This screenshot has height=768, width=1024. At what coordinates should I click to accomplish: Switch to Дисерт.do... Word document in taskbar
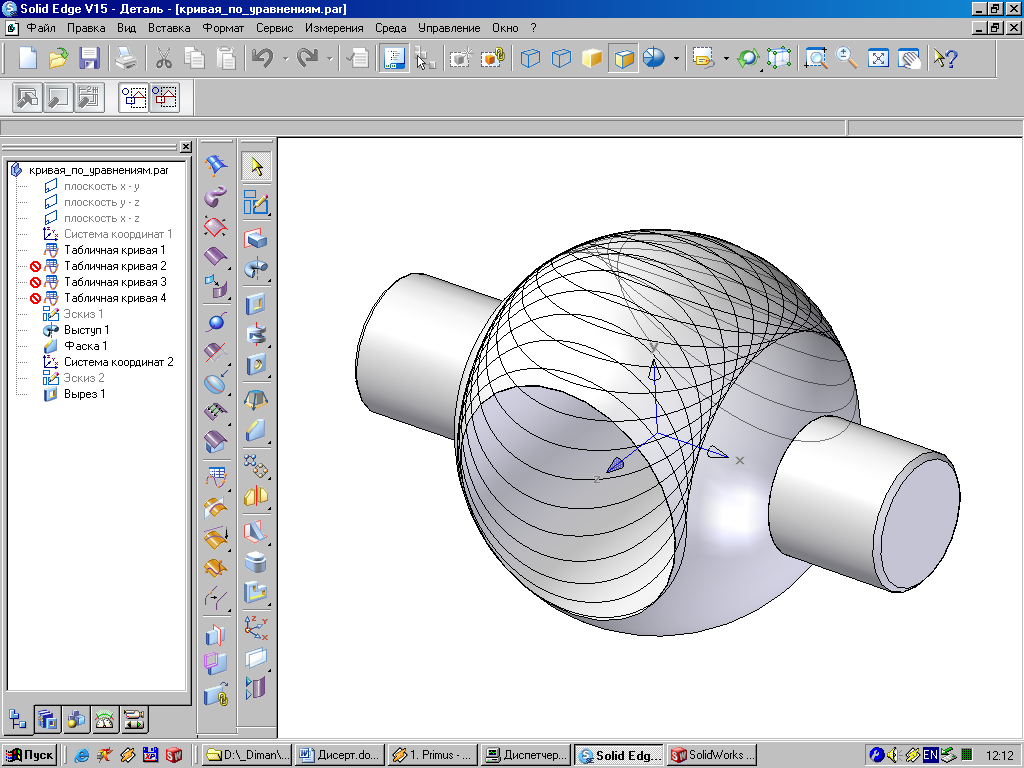point(339,755)
